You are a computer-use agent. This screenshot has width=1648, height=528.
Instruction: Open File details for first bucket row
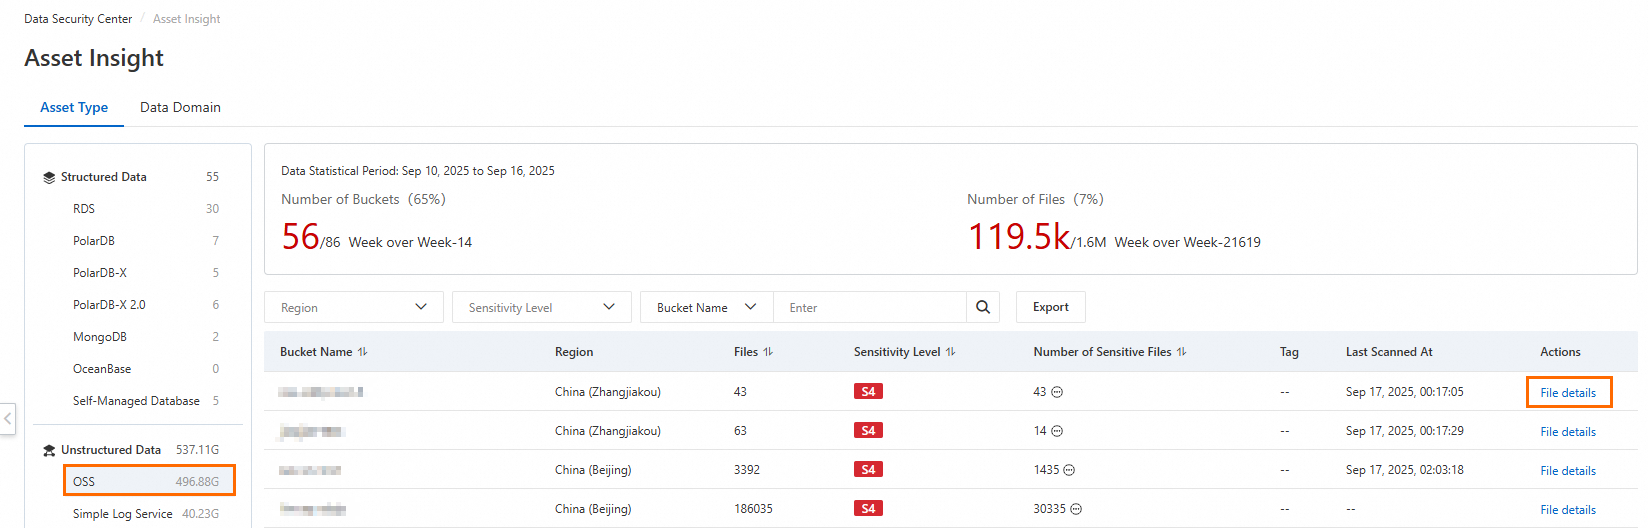[1567, 393]
